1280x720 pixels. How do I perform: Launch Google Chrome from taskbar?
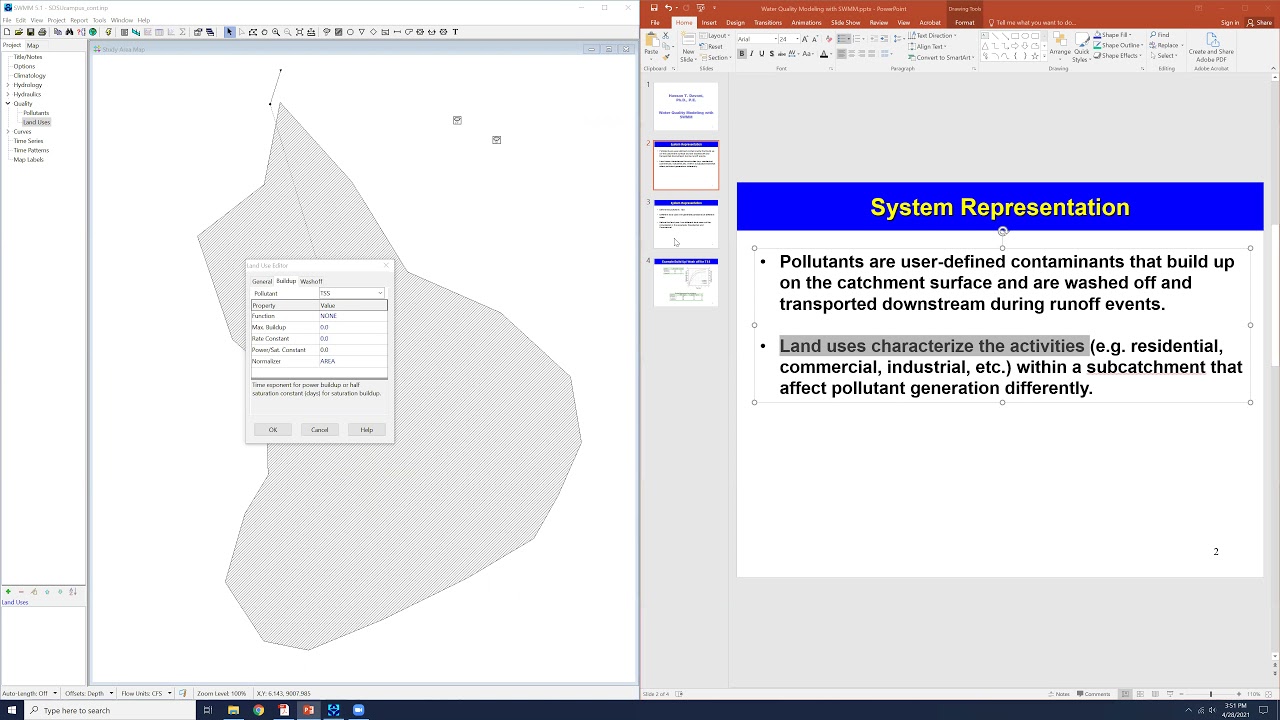(258, 710)
